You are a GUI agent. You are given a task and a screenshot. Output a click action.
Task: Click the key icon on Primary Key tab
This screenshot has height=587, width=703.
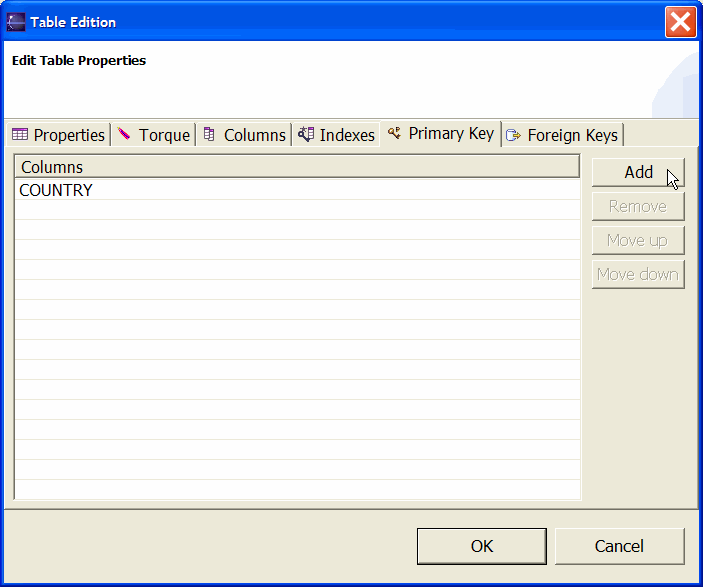click(x=395, y=133)
